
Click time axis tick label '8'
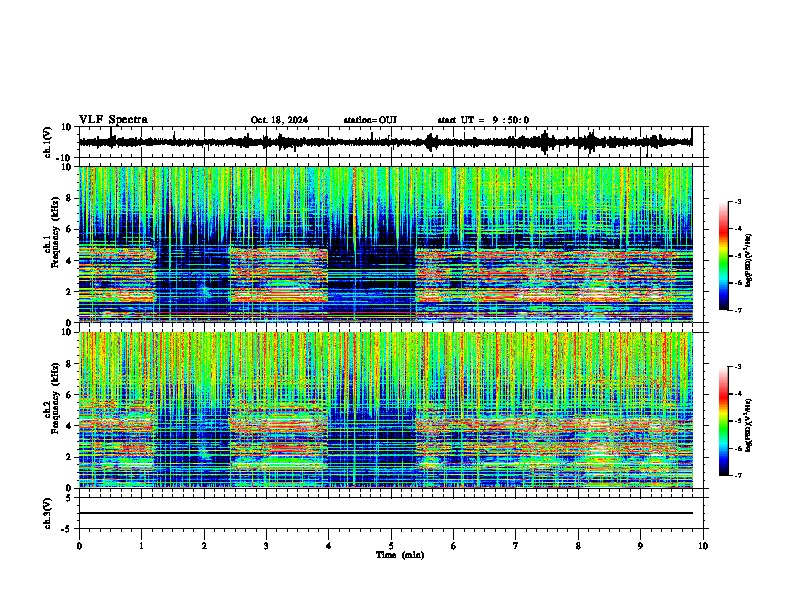click(578, 546)
